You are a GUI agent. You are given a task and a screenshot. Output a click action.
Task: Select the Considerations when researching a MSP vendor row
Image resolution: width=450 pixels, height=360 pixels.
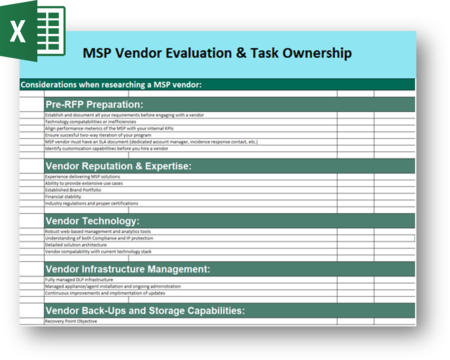coord(217,85)
